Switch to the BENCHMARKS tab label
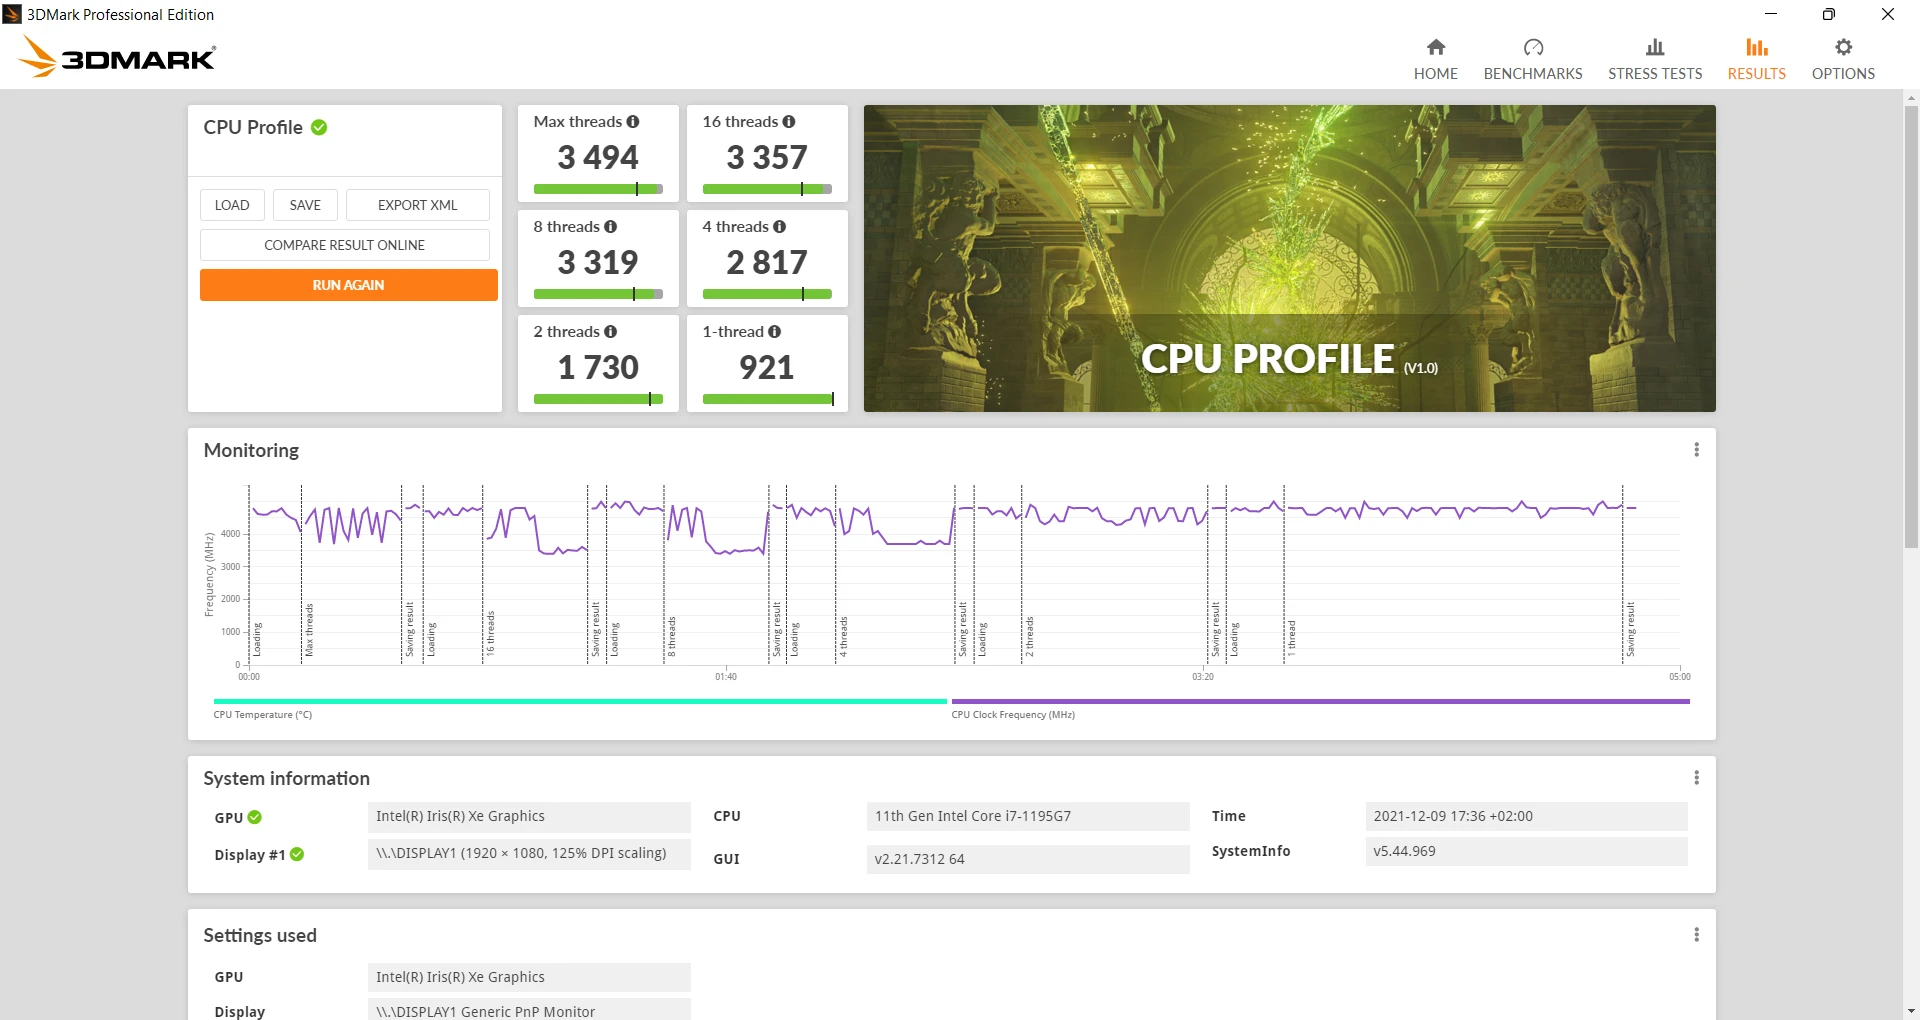Screen dimensions: 1920x1020 point(1533,74)
